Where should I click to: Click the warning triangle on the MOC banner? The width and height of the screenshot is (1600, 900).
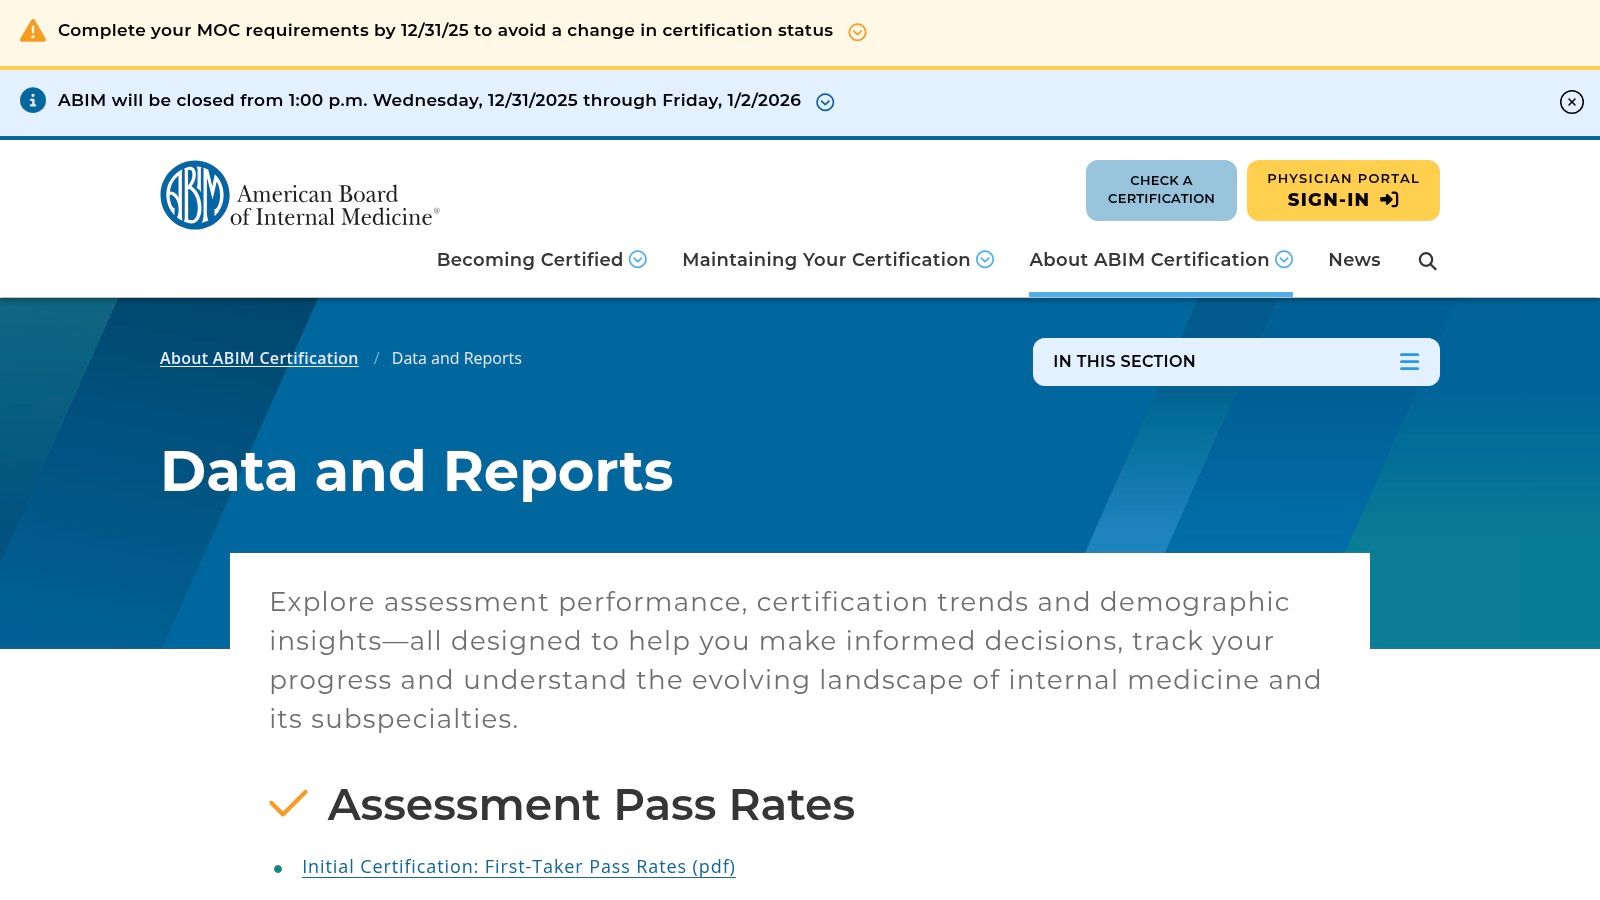(x=33, y=29)
